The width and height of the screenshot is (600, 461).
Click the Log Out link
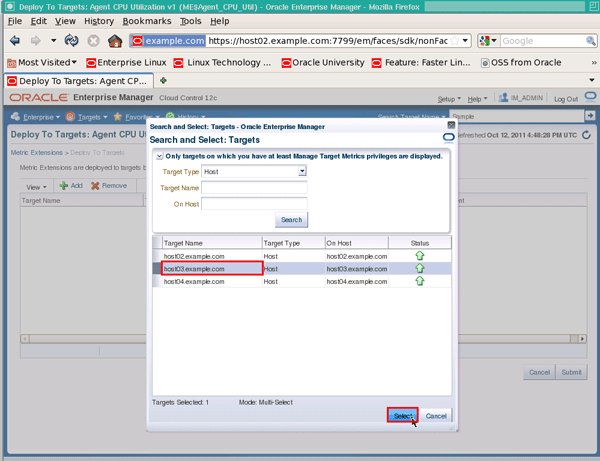(x=566, y=99)
